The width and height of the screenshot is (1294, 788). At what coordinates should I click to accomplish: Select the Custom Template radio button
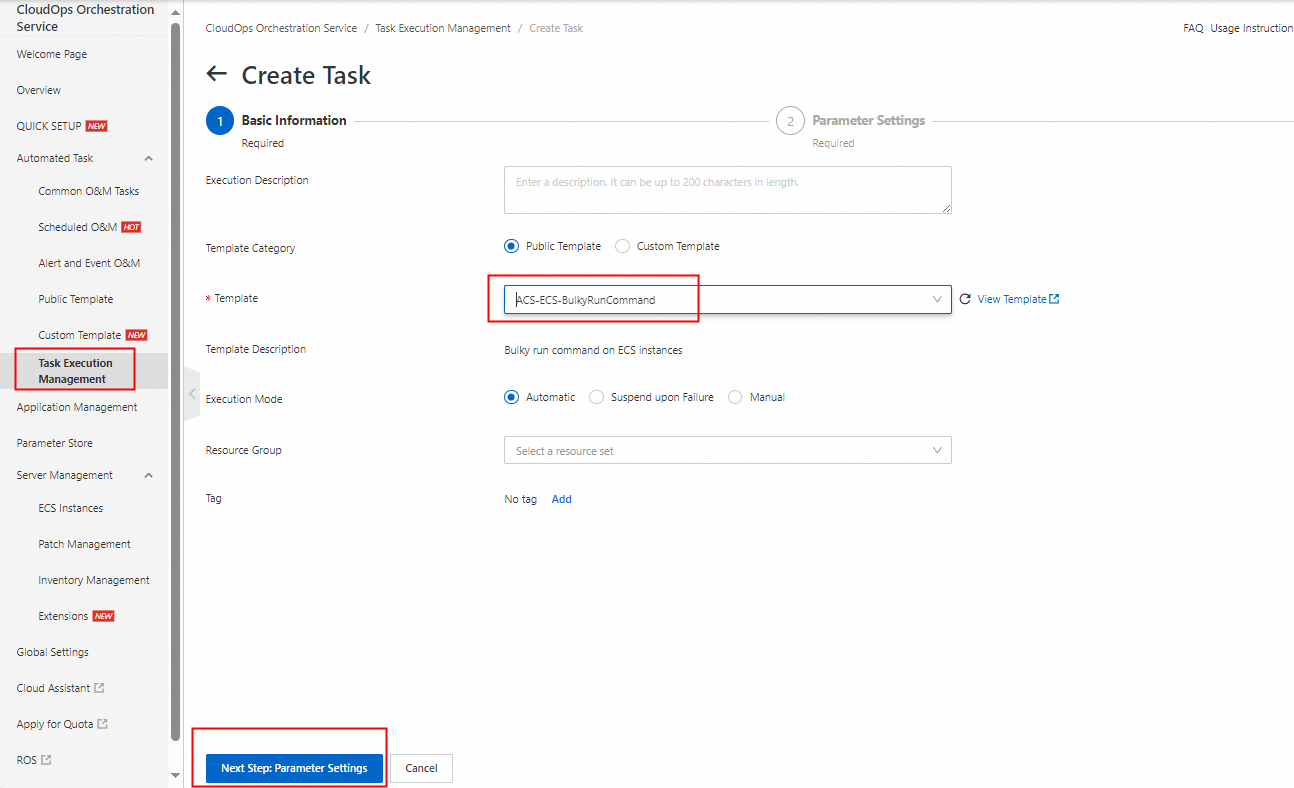pyautogui.click(x=623, y=246)
